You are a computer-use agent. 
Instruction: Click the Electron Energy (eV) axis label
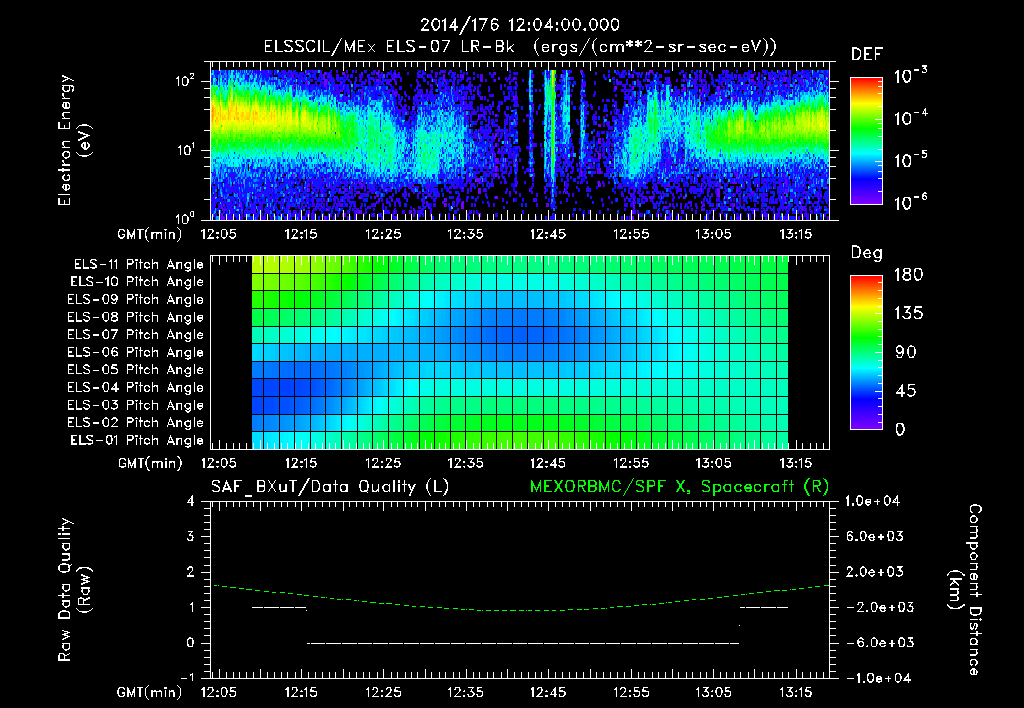click(73, 140)
